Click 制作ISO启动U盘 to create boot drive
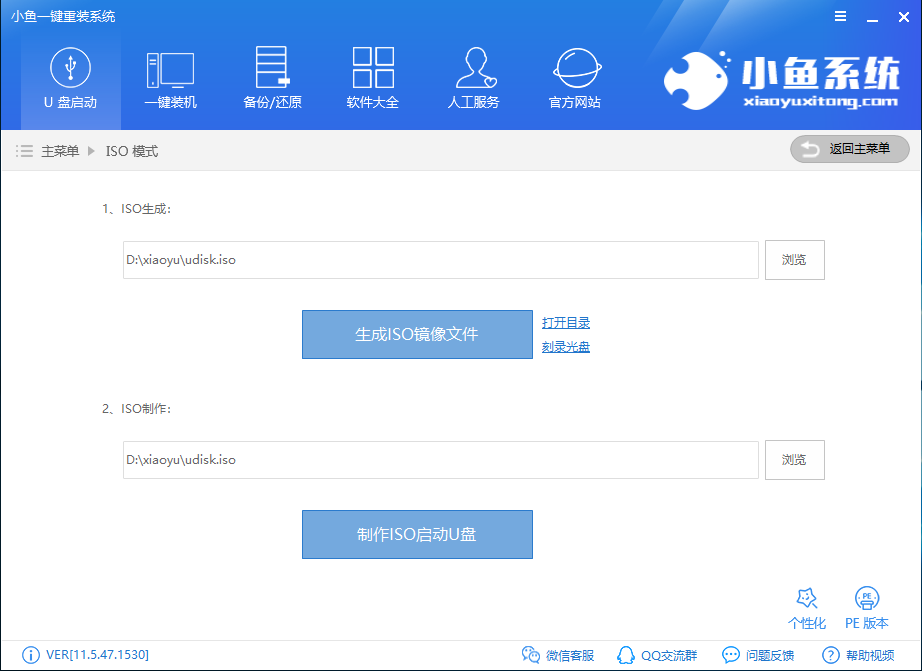This screenshot has width=922, height=671. click(x=417, y=534)
